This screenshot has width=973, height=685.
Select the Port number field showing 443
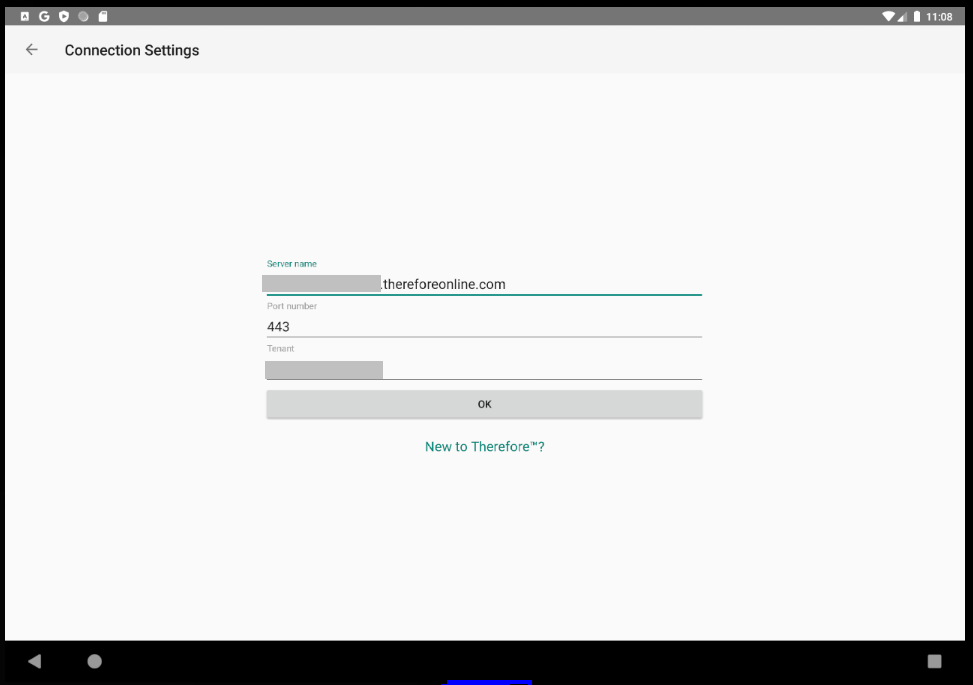click(x=484, y=326)
